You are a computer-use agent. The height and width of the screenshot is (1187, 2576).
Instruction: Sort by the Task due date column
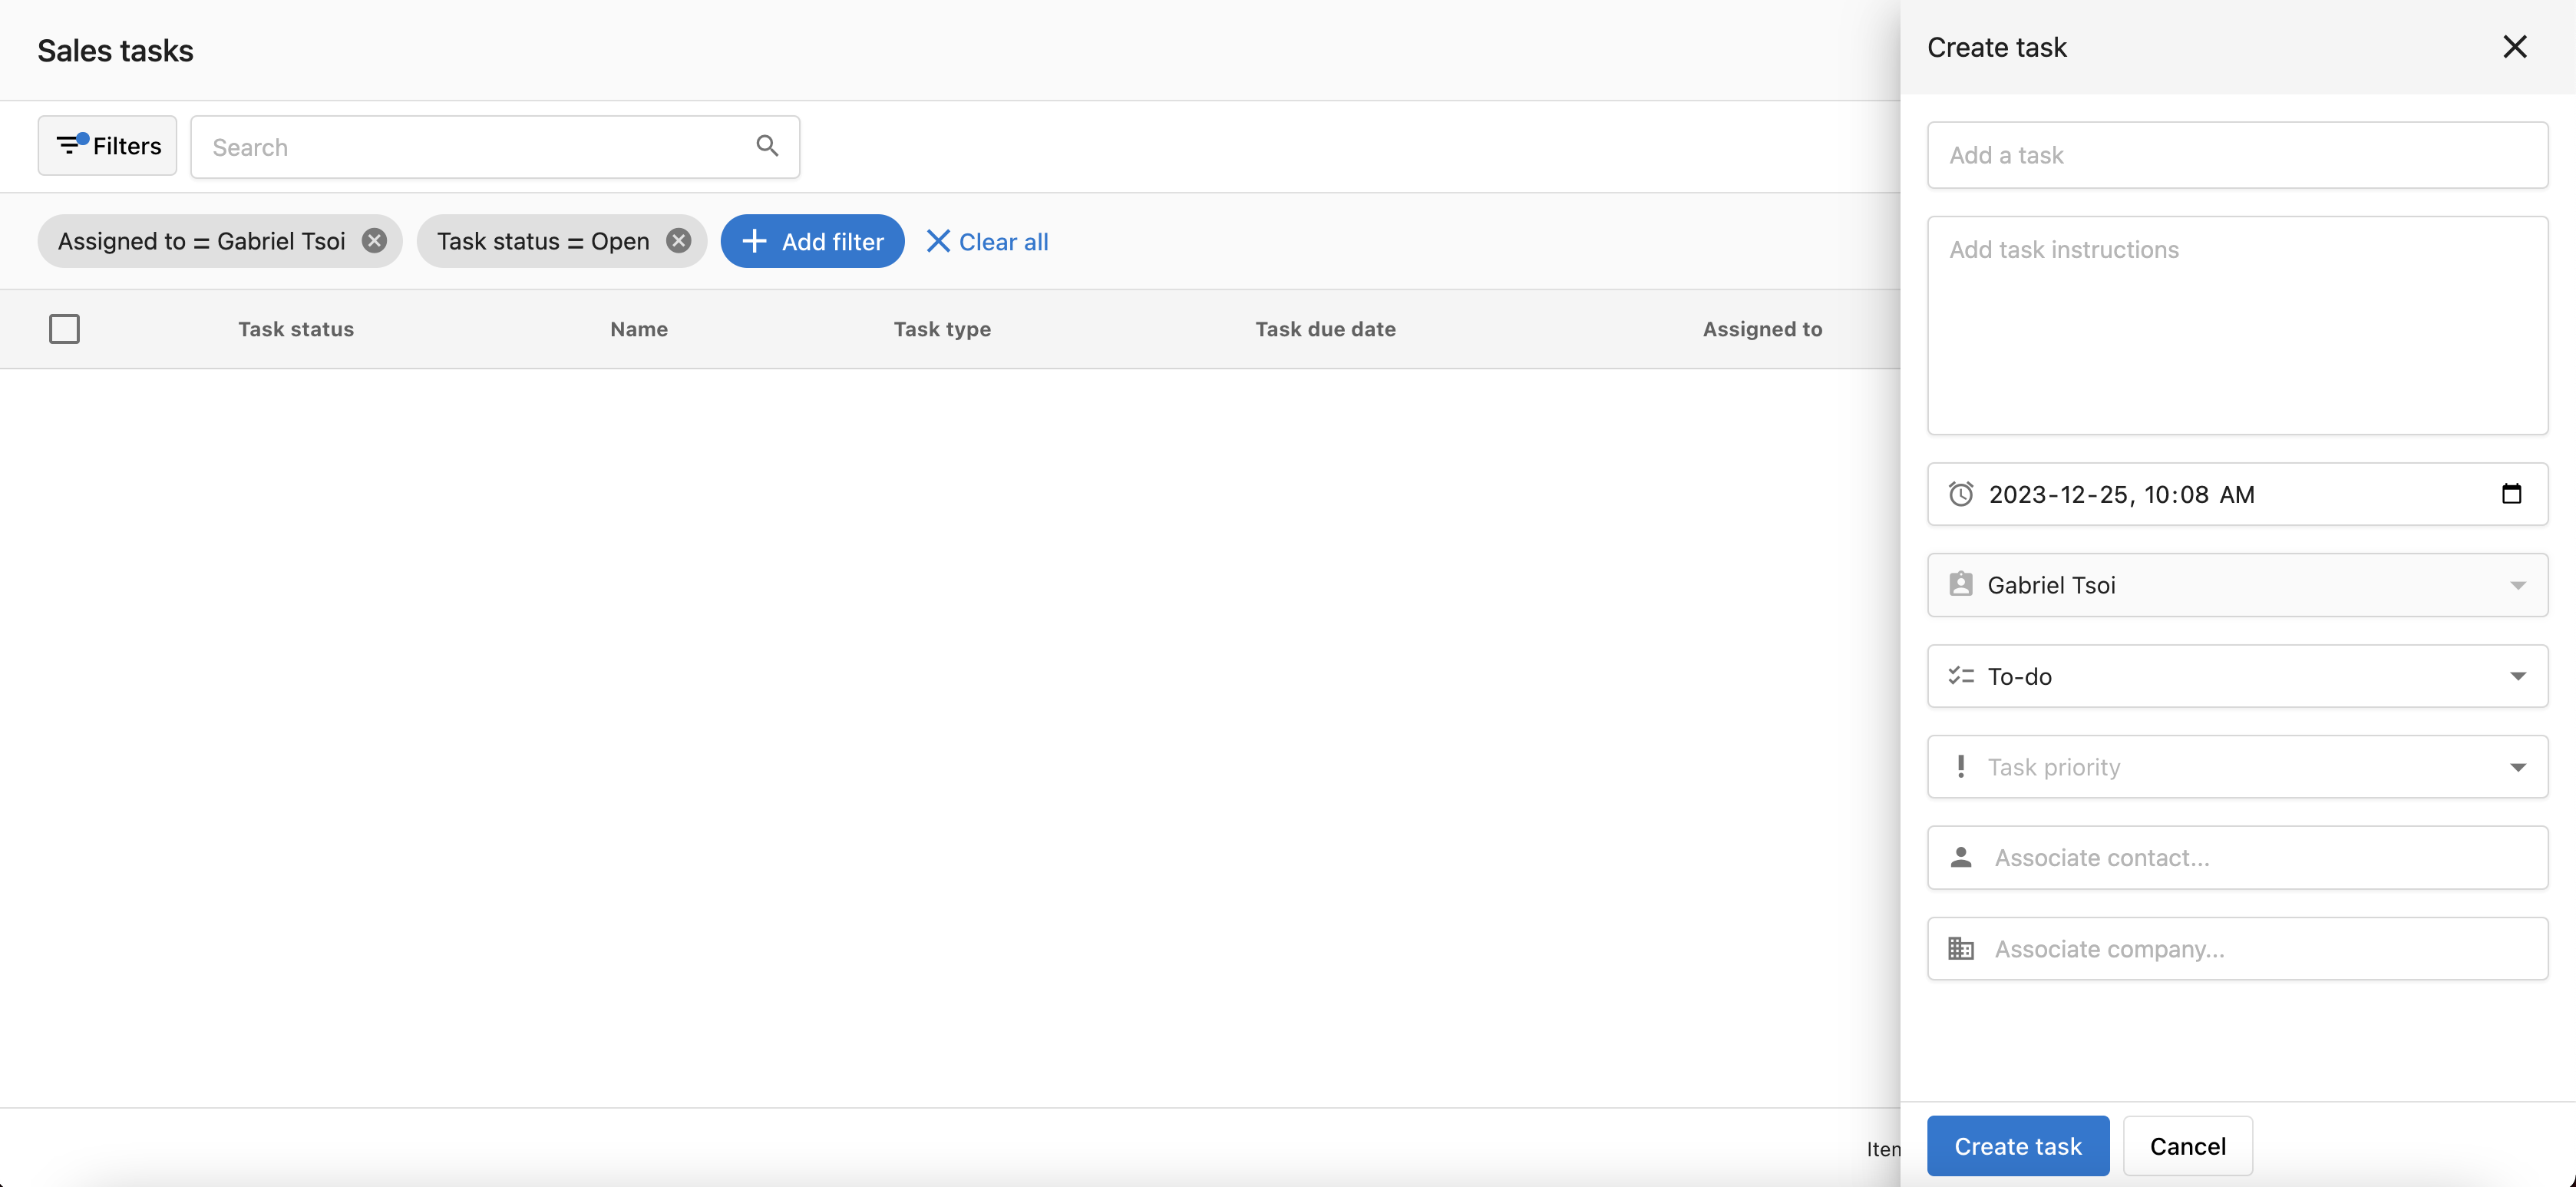coord(1325,328)
